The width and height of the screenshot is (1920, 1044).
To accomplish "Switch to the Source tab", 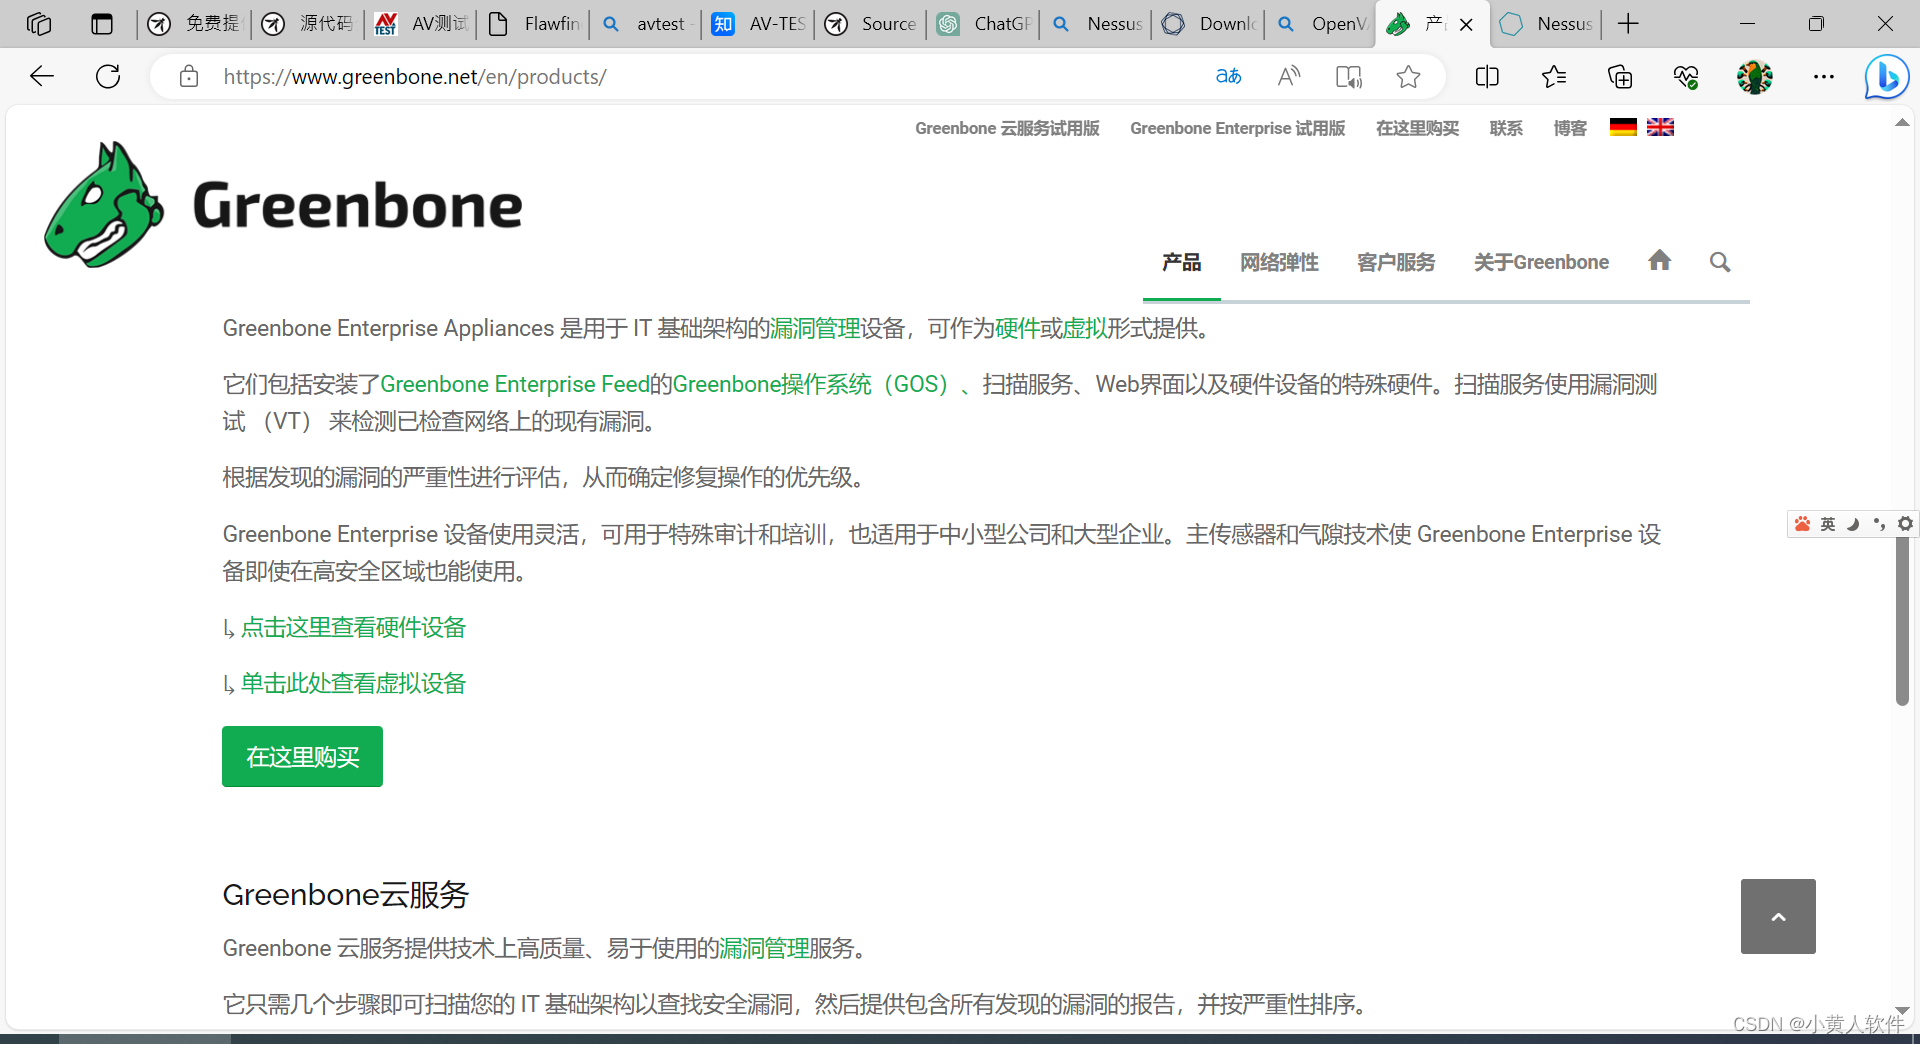I will [x=871, y=24].
